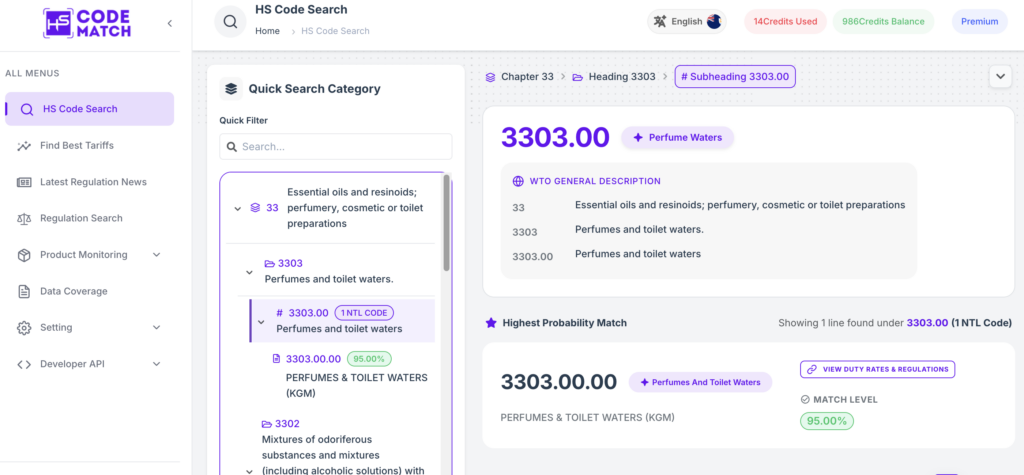Open View Duty Rates & Regulations
Viewport: 1024px width, 475px height.
(x=878, y=369)
